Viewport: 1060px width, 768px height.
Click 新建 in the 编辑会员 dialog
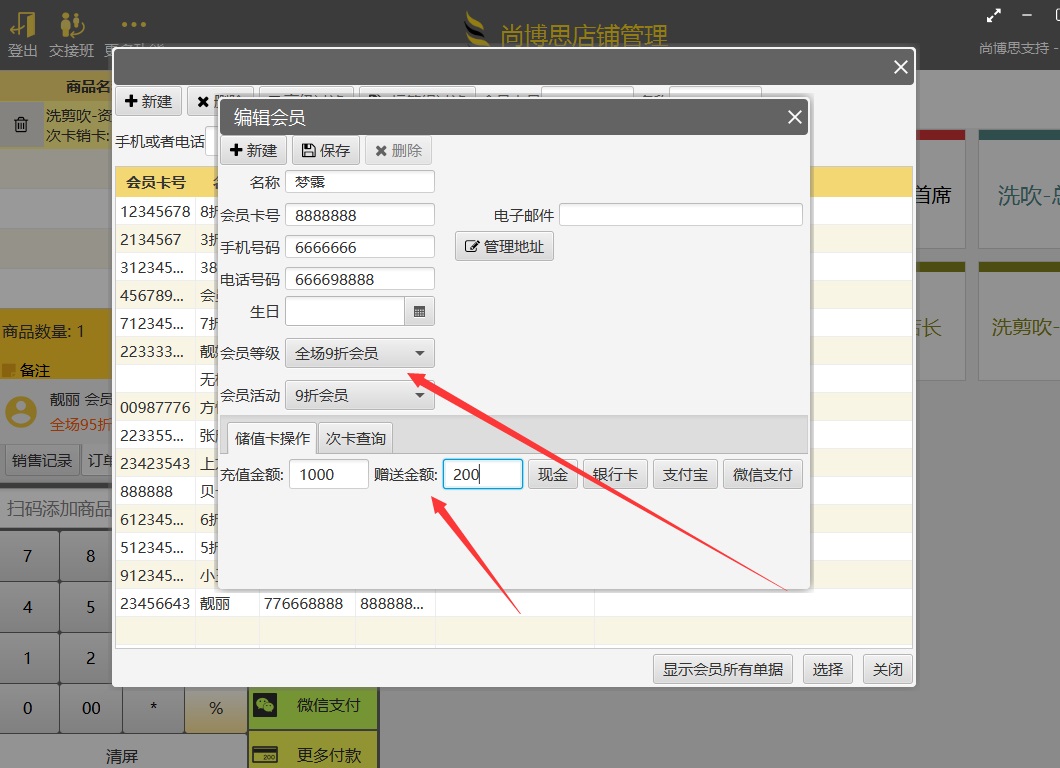pyautogui.click(x=253, y=150)
